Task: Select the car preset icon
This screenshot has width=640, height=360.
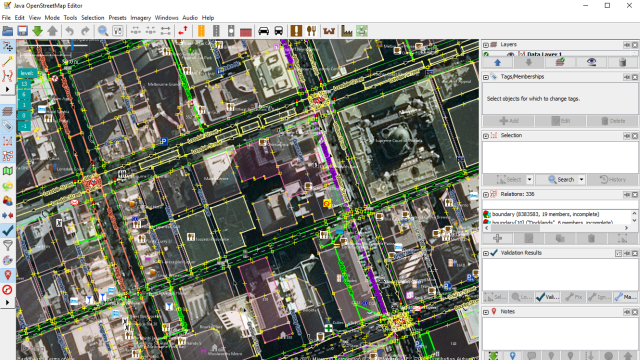Action: click(264, 31)
